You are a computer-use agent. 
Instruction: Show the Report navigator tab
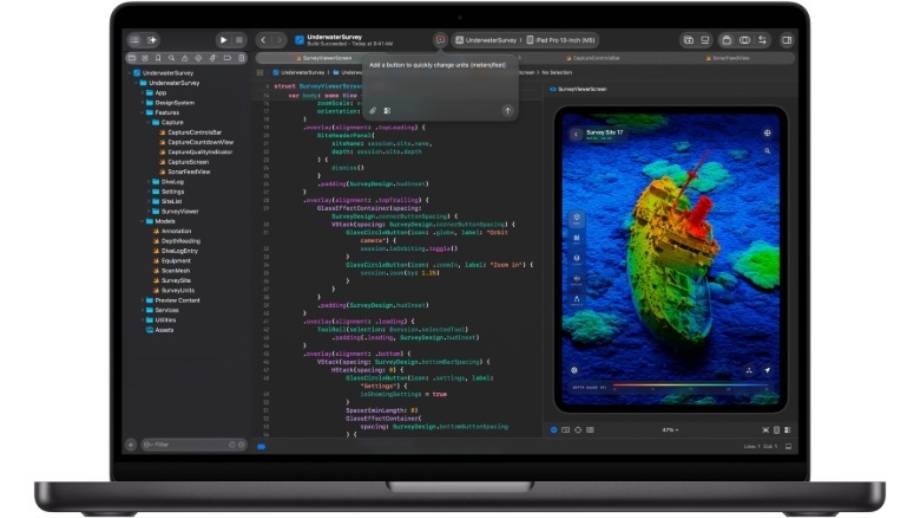pos(241,58)
